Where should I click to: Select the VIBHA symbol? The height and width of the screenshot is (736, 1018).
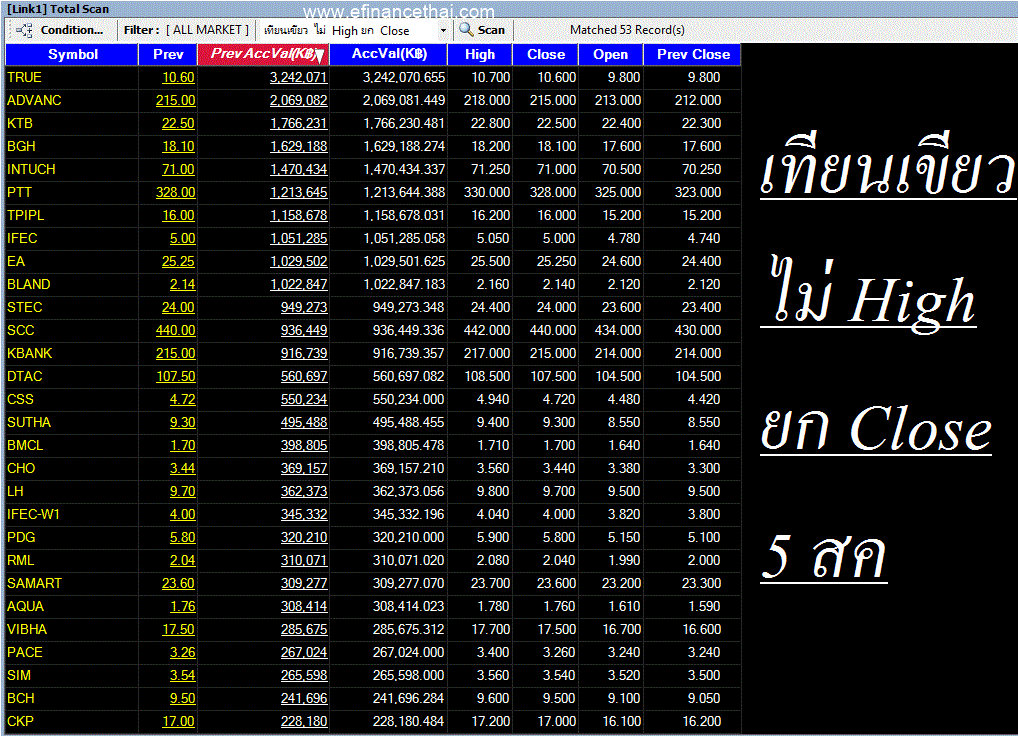(x=27, y=630)
